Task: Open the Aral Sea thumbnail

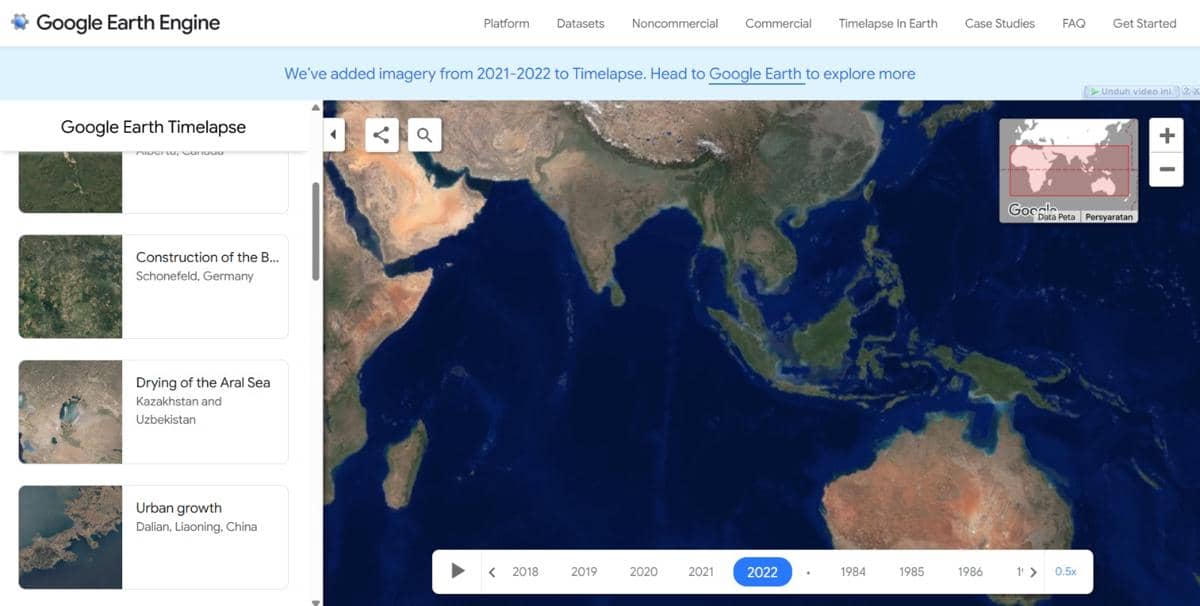Action: point(70,412)
